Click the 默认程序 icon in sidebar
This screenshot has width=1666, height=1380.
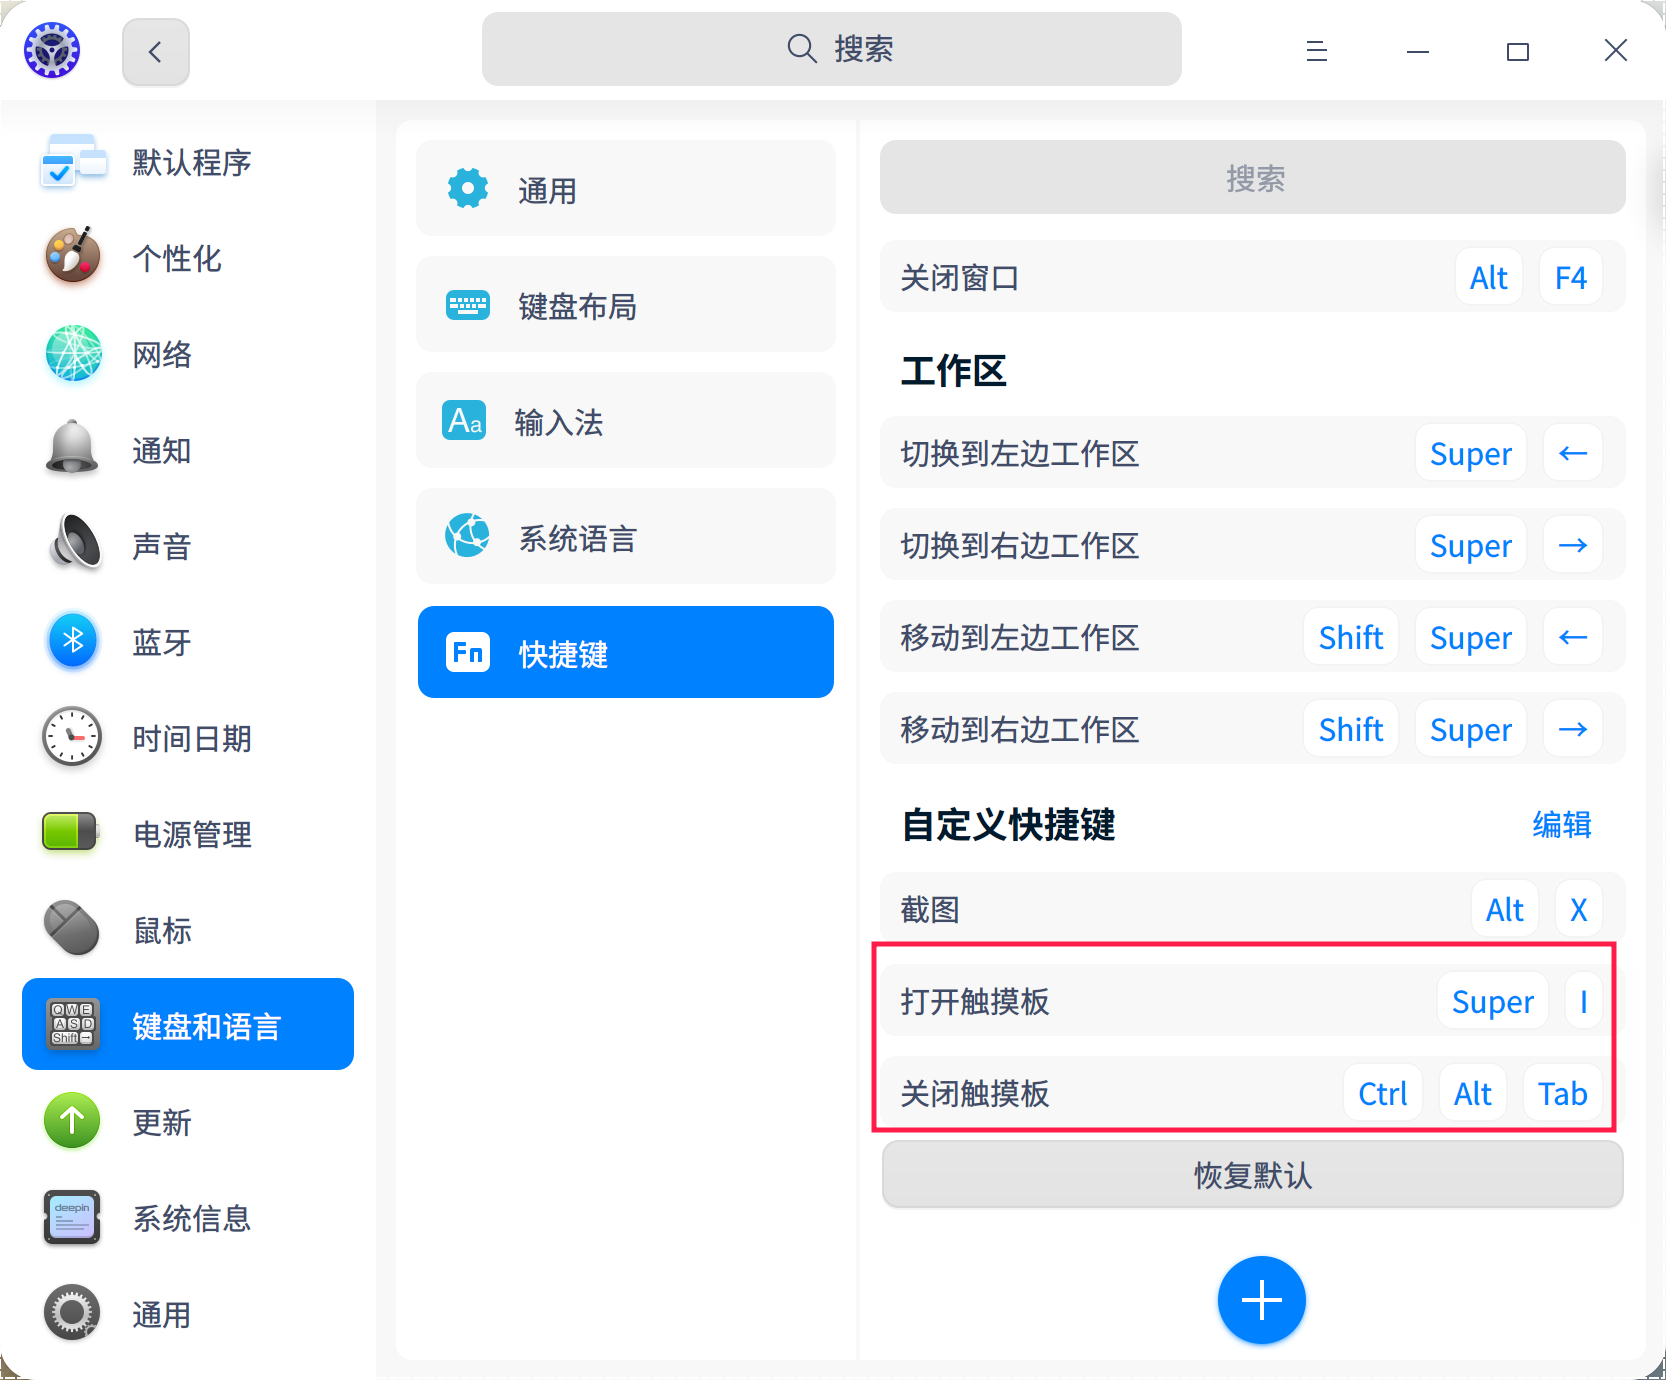pyautogui.click(x=73, y=162)
